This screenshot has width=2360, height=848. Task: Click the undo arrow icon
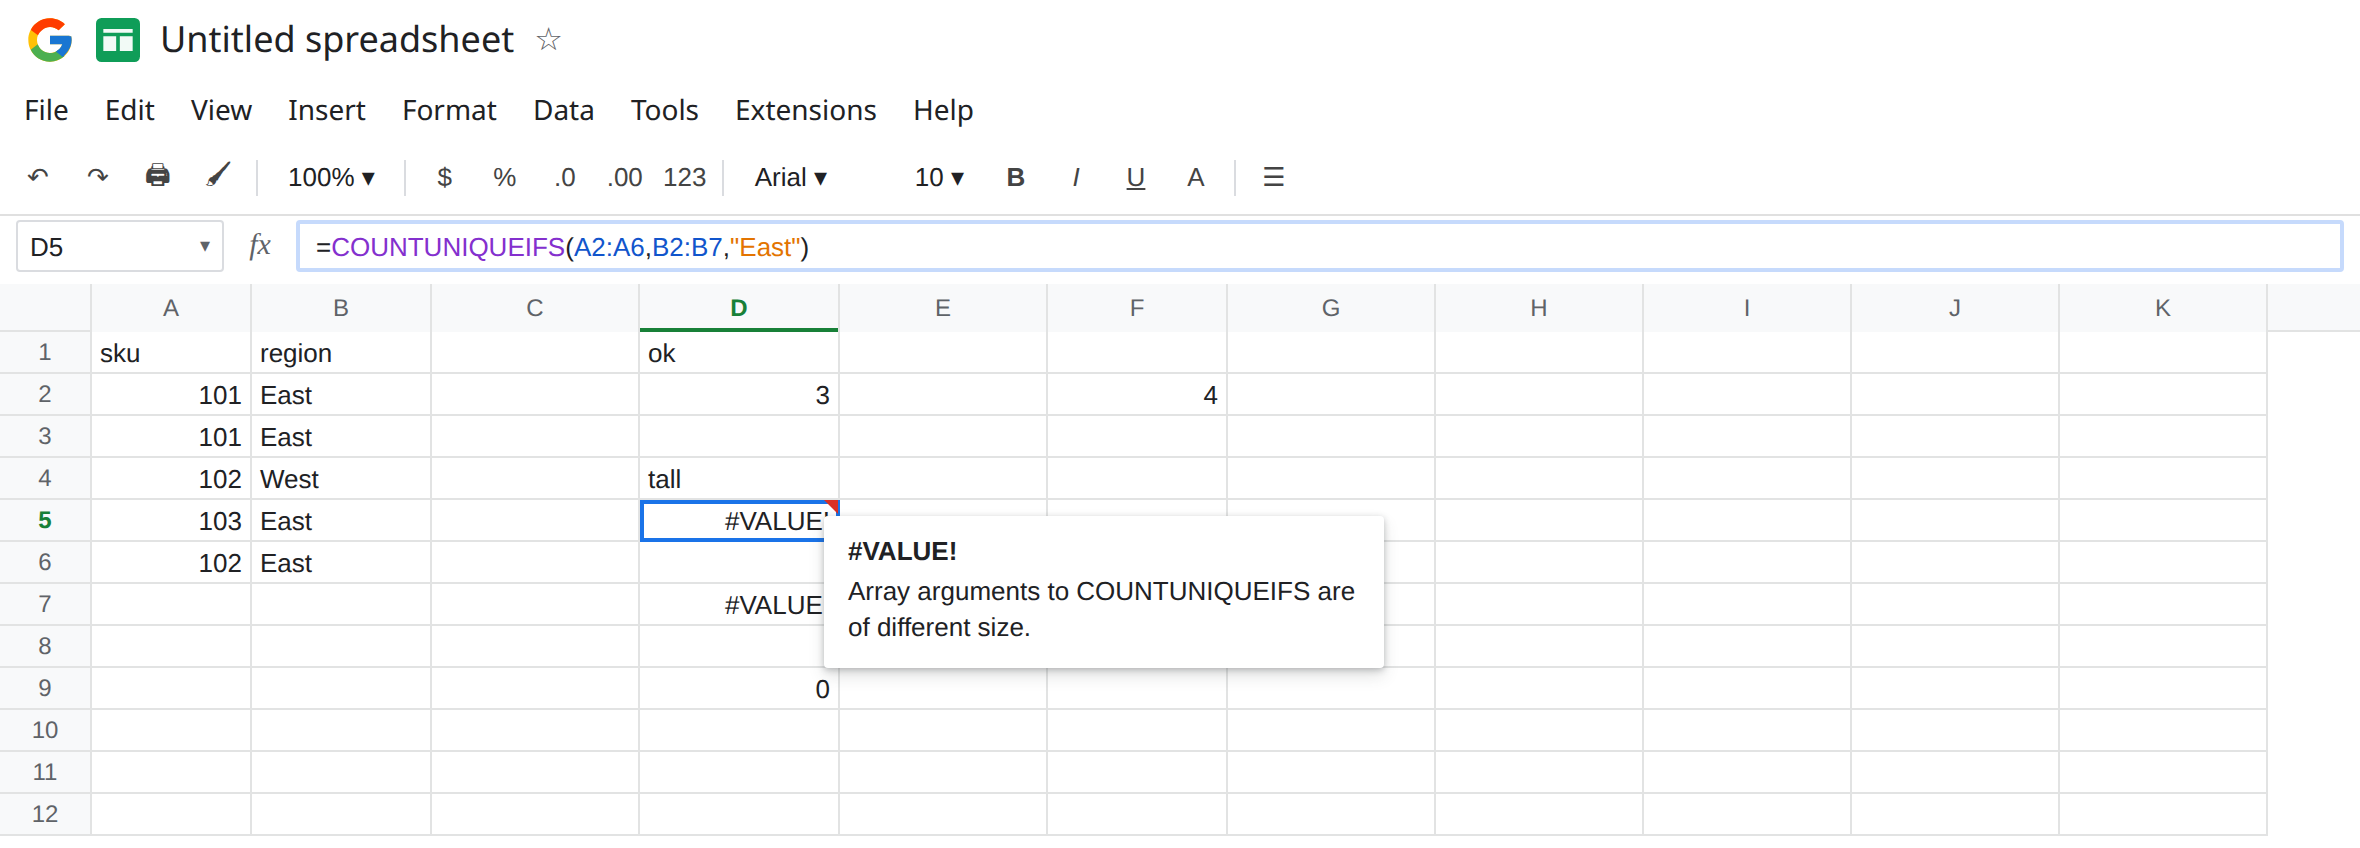pyautogui.click(x=38, y=177)
